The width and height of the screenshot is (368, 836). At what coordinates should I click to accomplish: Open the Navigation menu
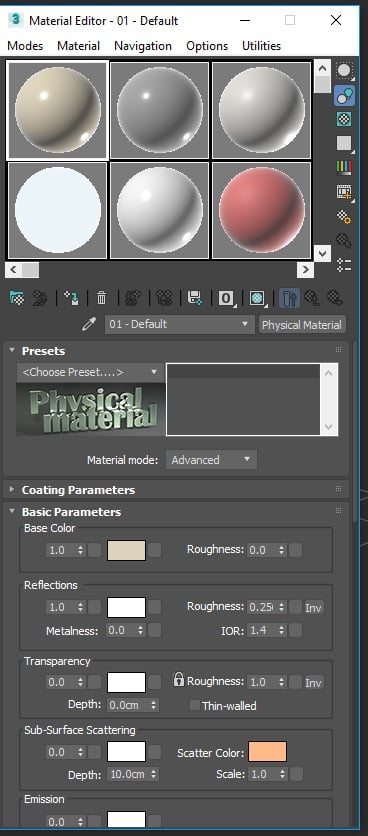point(143,46)
